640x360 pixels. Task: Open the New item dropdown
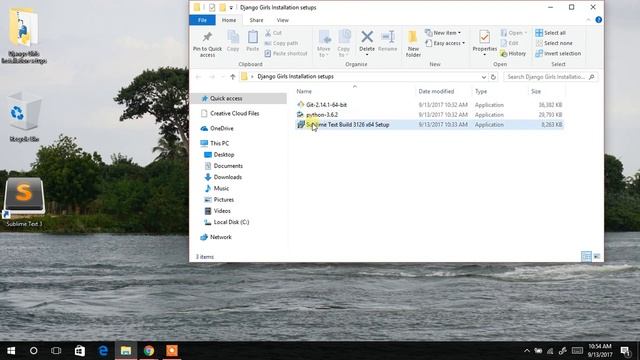coord(443,33)
